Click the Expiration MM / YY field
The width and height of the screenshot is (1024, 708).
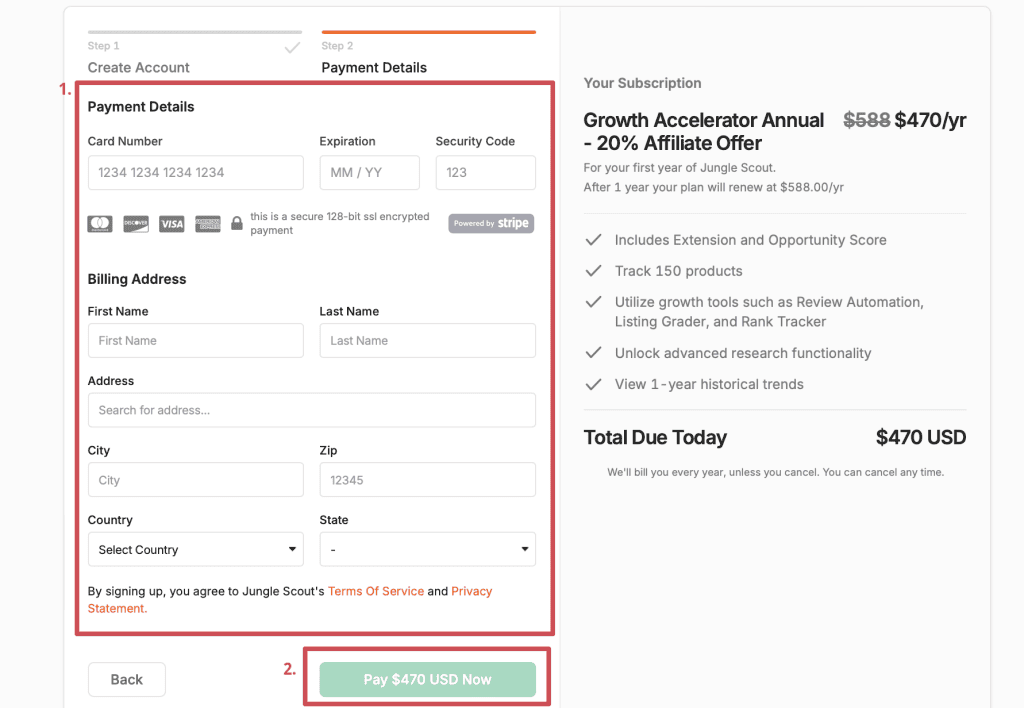(370, 172)
